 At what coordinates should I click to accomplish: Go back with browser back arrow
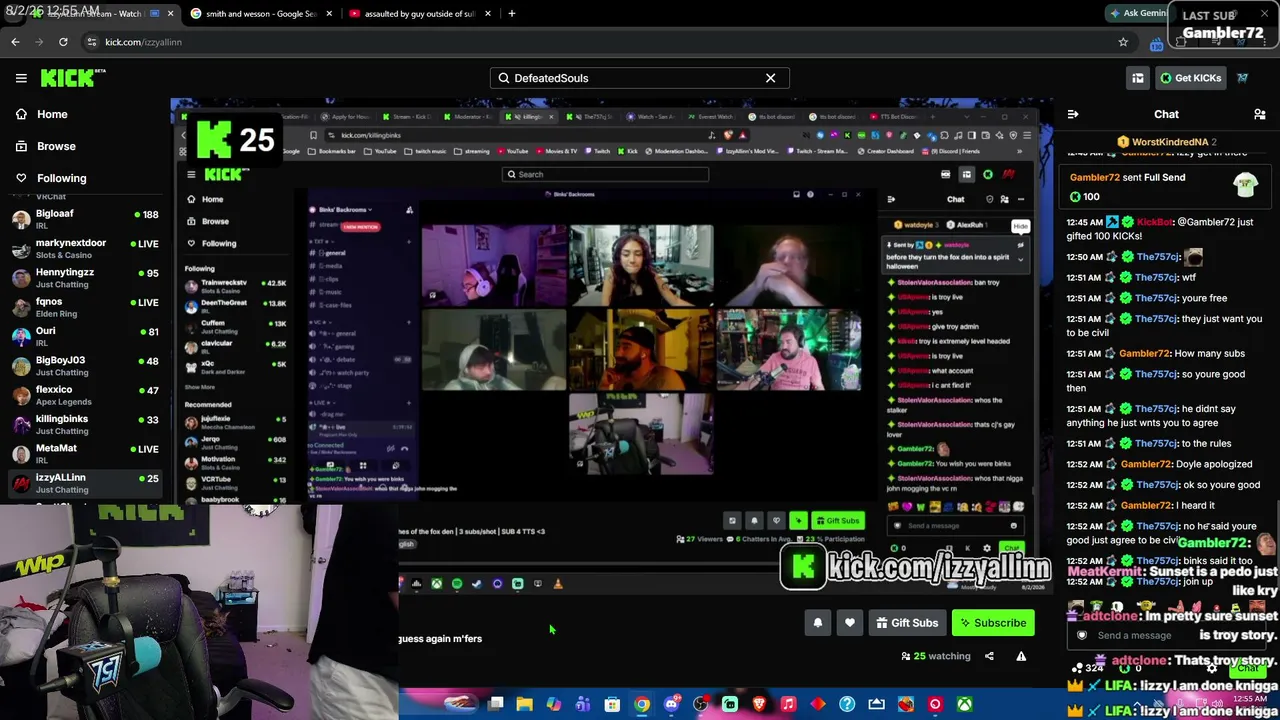[x=15, y=42]
